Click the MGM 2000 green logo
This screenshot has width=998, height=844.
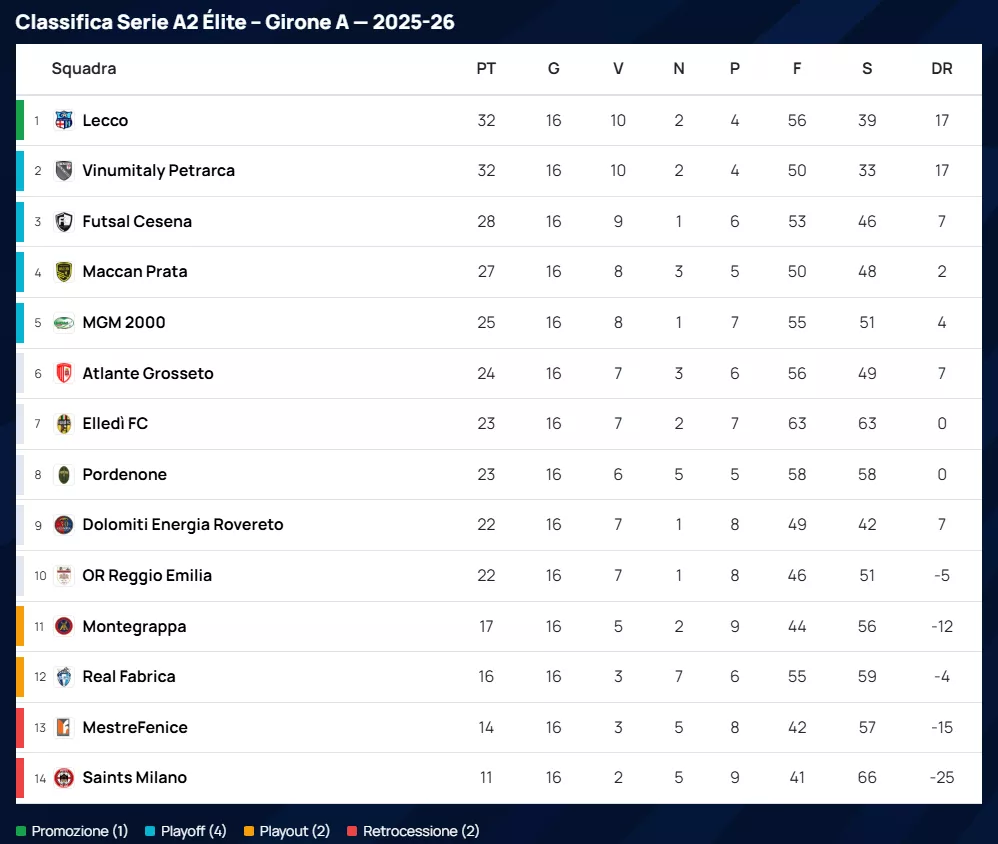click(x=64, y=323)
